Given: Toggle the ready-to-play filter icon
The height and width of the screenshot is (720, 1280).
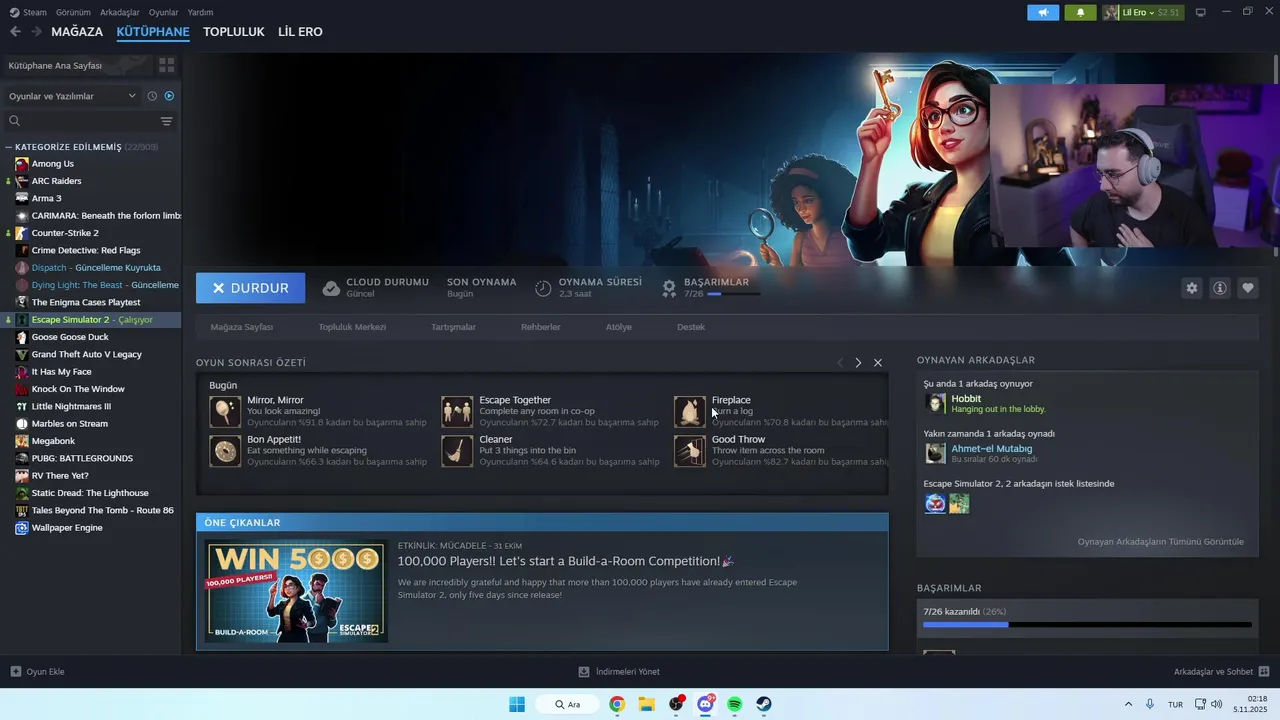Looking at the screenshot, I should point(169,96).
